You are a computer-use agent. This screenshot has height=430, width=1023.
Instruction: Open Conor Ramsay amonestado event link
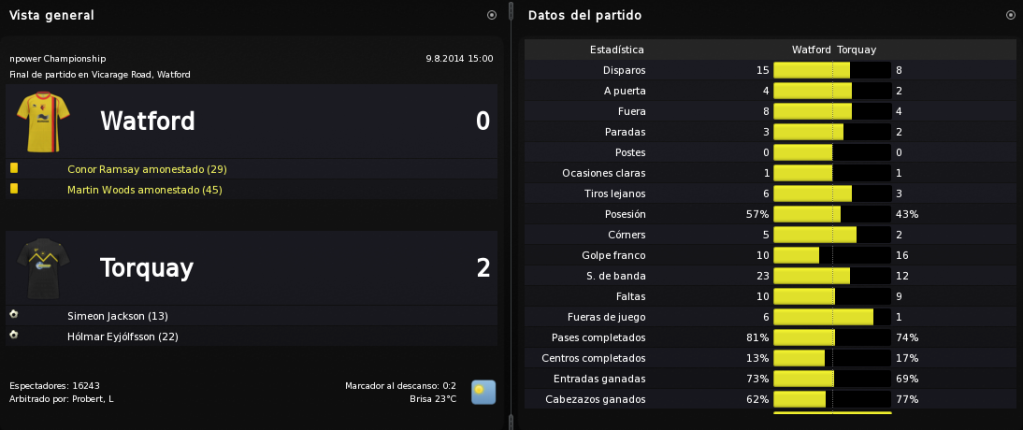(147, 170)
